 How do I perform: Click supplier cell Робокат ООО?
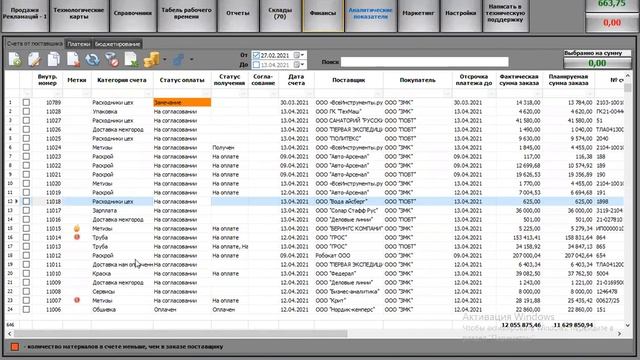click(349, 256)
